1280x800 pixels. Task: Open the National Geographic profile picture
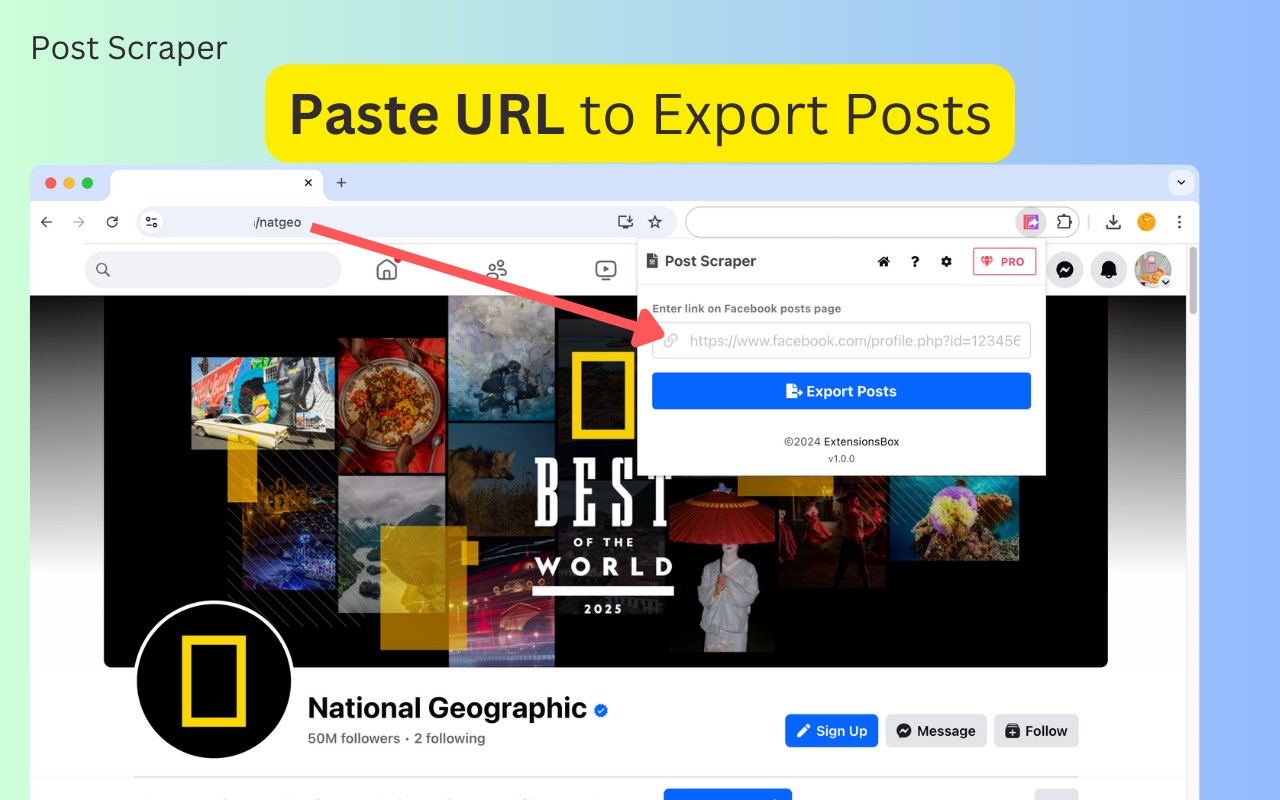213,680
